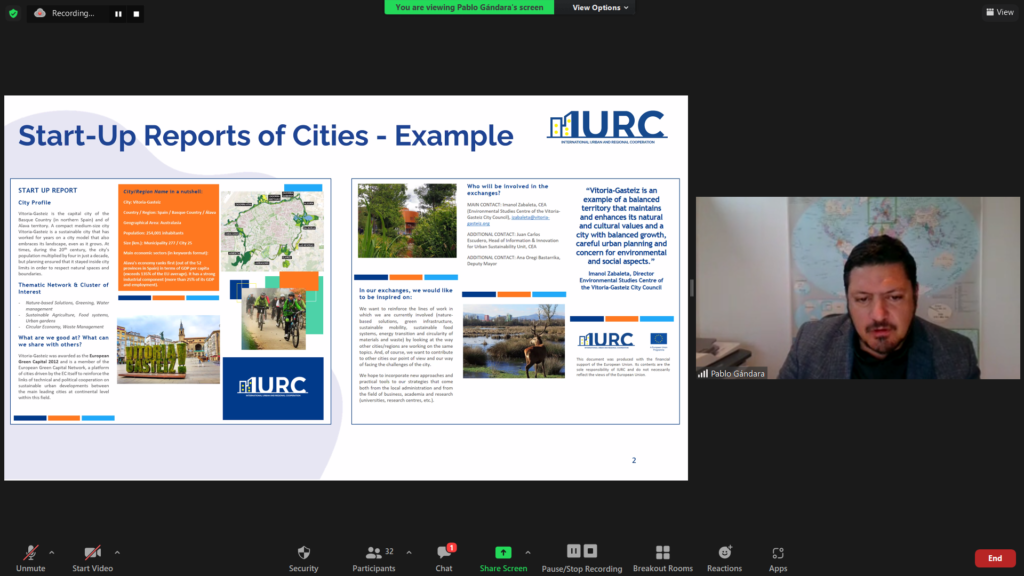Open the View layout menu
1024x576 pixels.
coord(999,12)
